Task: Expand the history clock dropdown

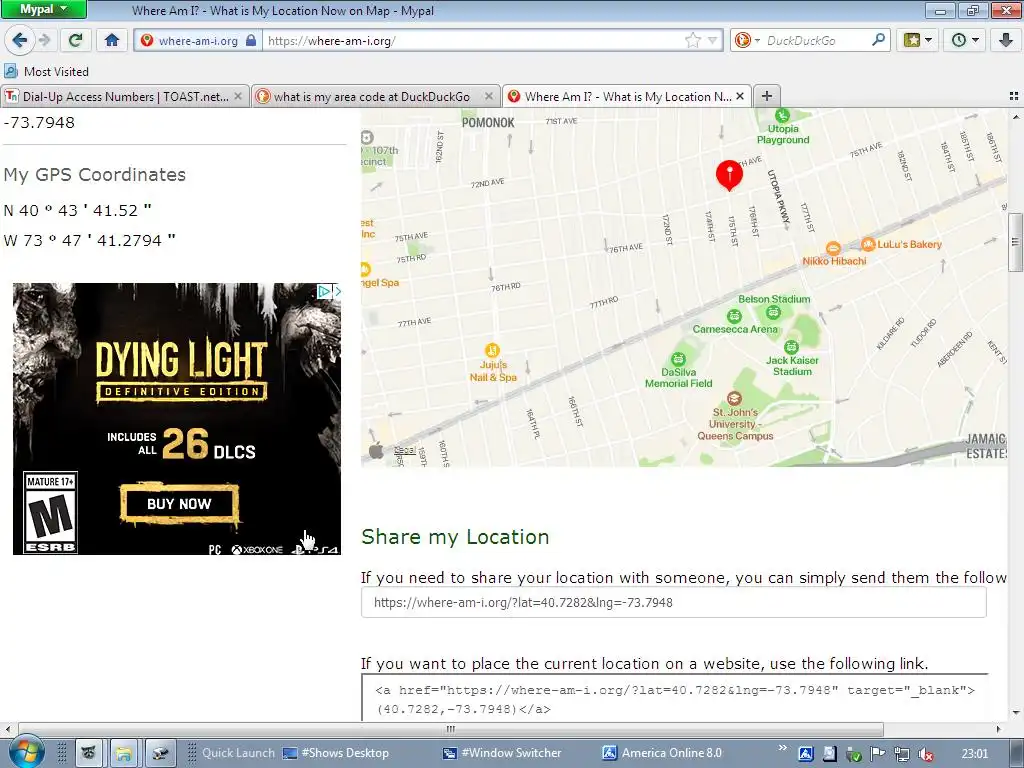Action: click(965, 40)
